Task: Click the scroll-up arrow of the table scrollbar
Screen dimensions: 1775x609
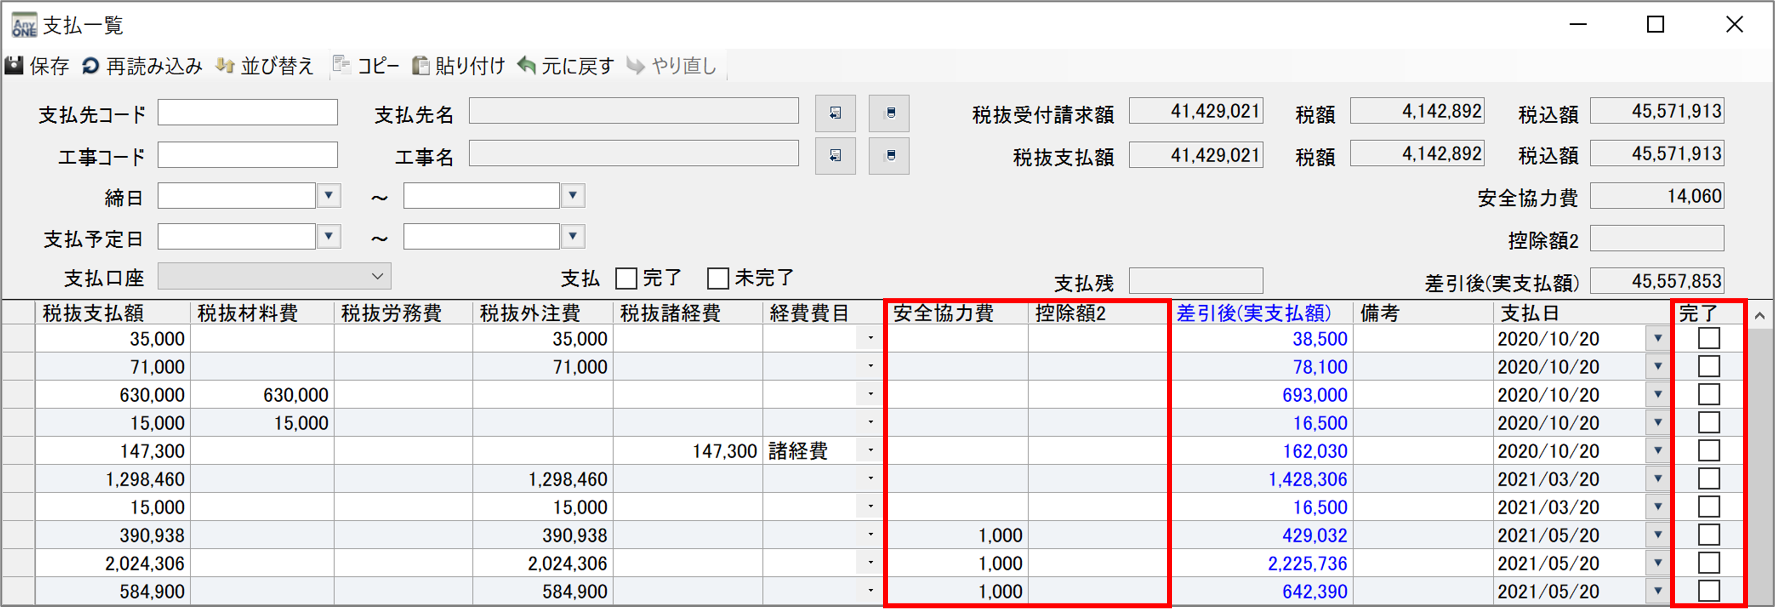Action: click(x=1759, y=316)
